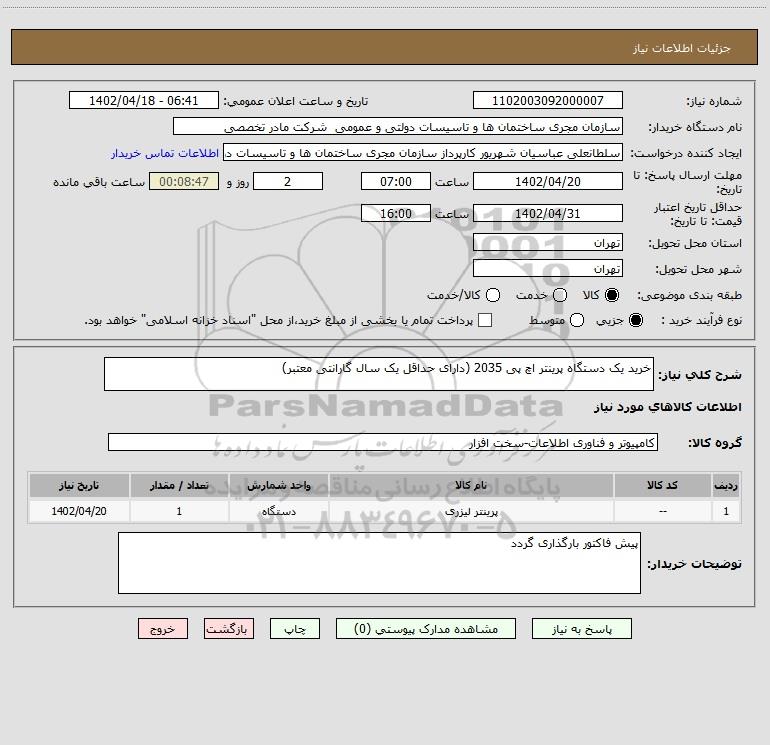Click the price validity date 1402/04/31 field
The image size is (770, 745).
click(x=548, y=213)
